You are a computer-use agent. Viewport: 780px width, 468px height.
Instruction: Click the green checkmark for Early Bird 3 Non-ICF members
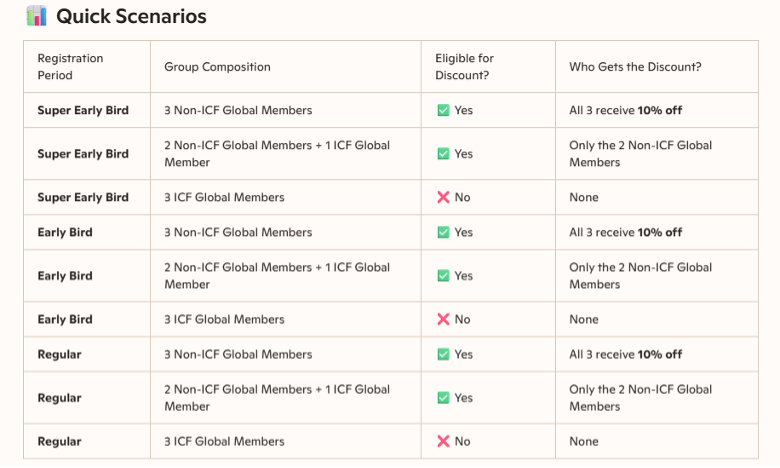tap(443, 232)
